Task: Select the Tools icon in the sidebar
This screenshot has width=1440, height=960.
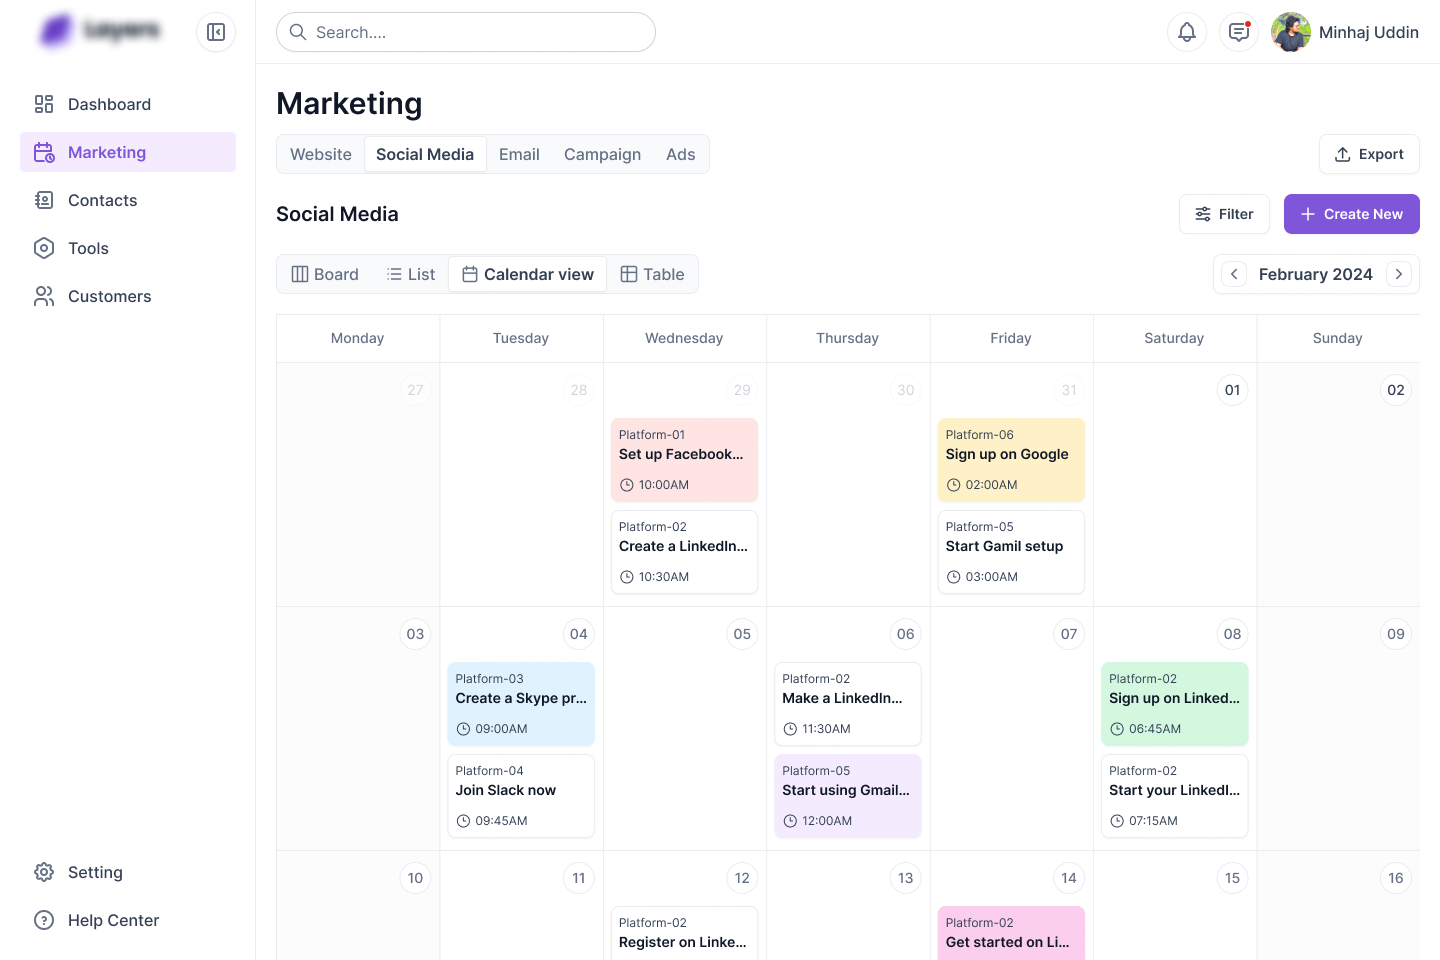Action: tap(43, 248)
